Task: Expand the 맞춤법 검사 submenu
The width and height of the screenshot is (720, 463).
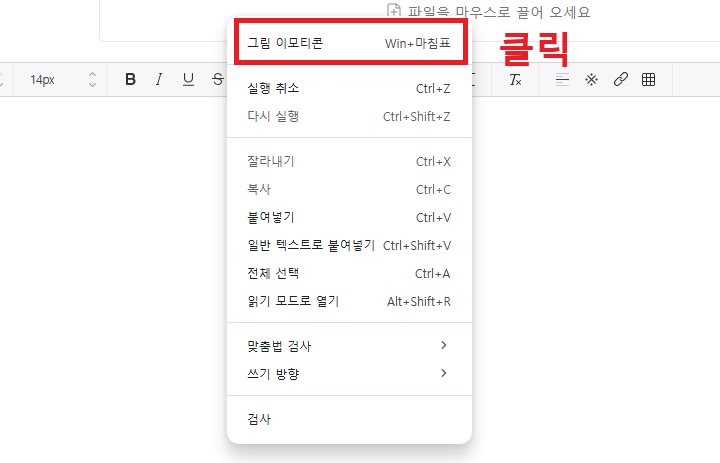Action: [x=349, y=346]
